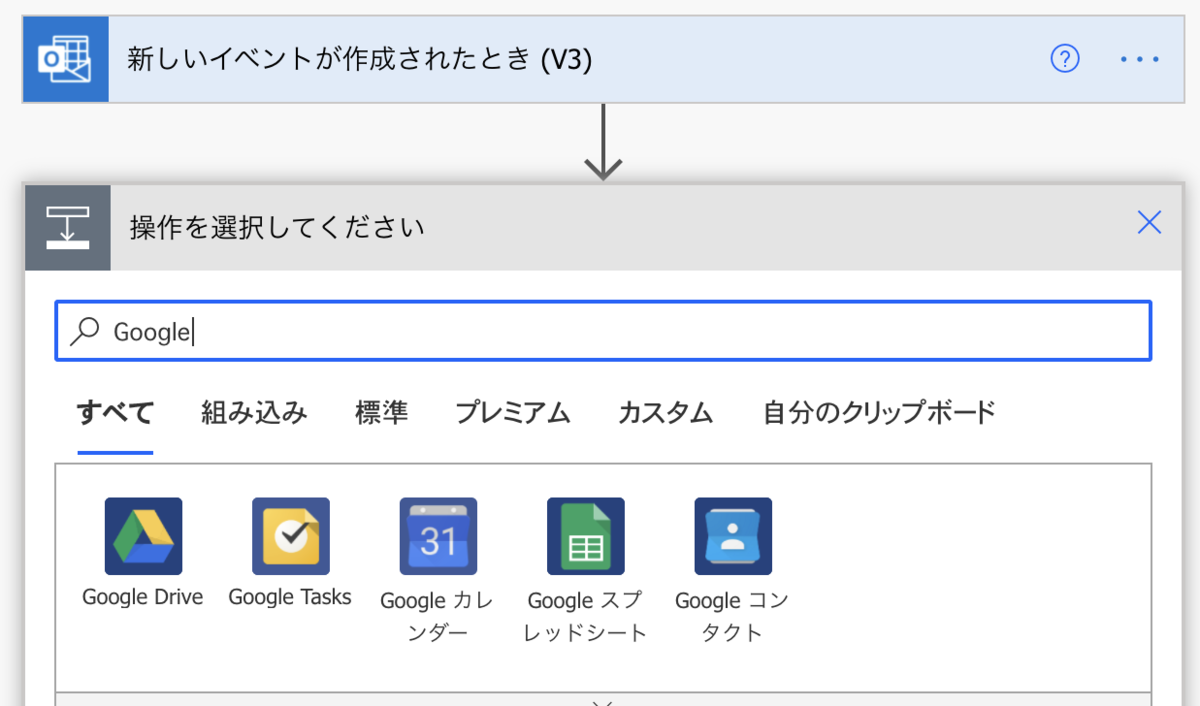Select the 自分のクリップボード tab

(x=878, y=413)
